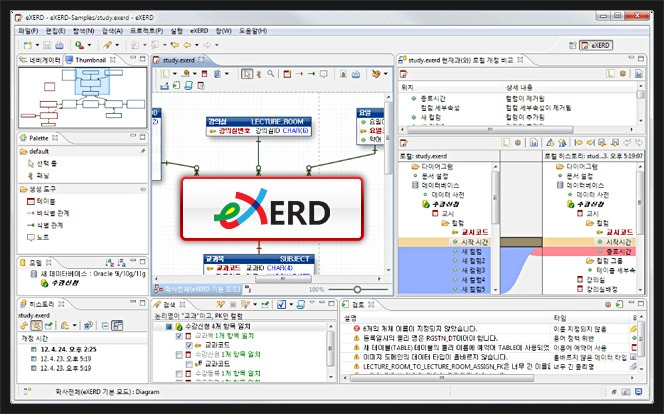The width and height of the screenshot is (664, 414).
Task: Click the Thumbnail diagram overview
Action: 83,98
